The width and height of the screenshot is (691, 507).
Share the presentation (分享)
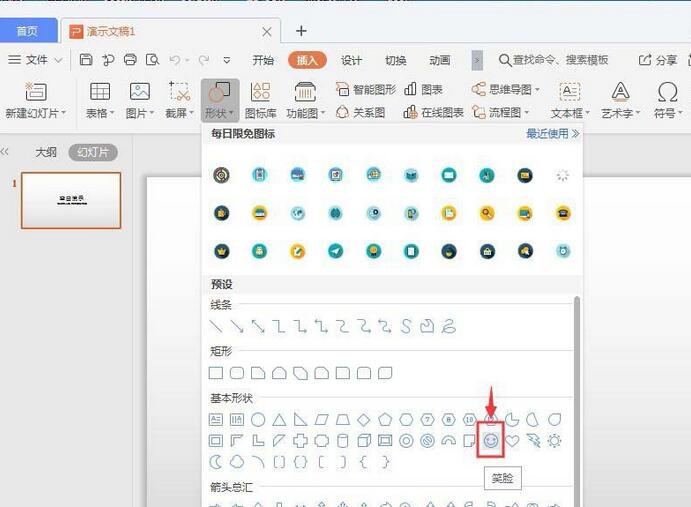658,60
